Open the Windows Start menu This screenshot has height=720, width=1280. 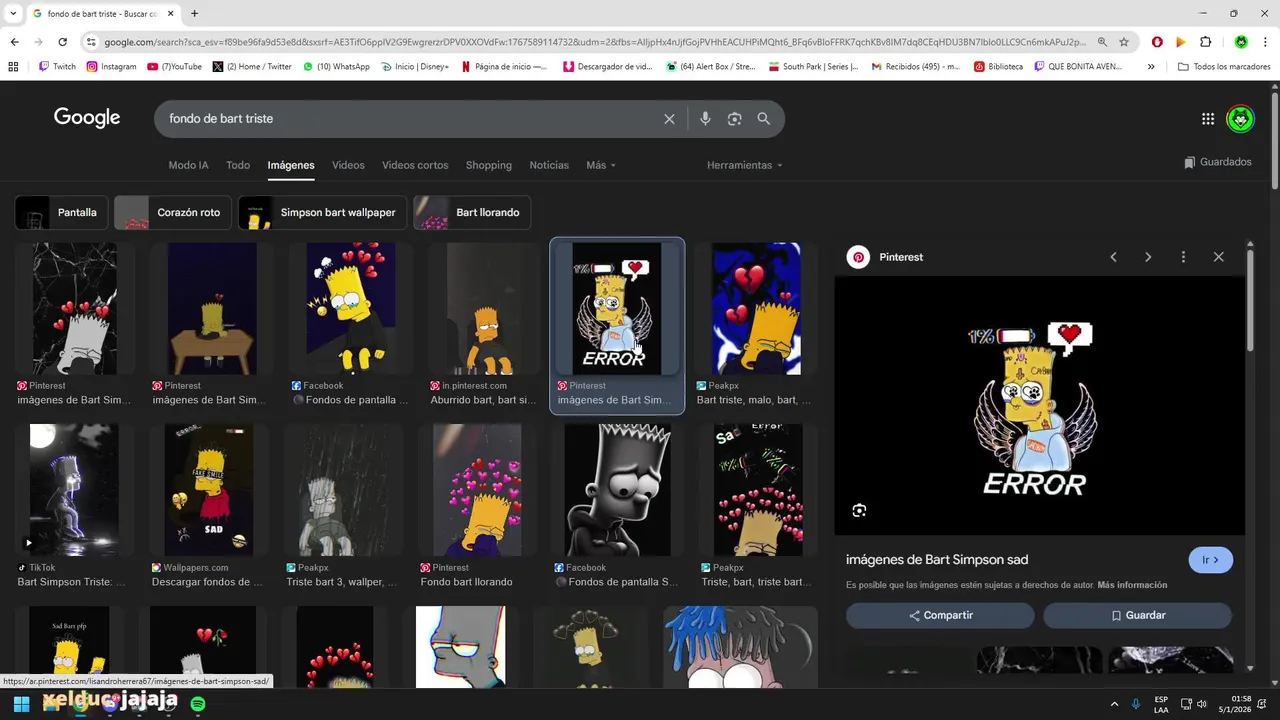21,704
